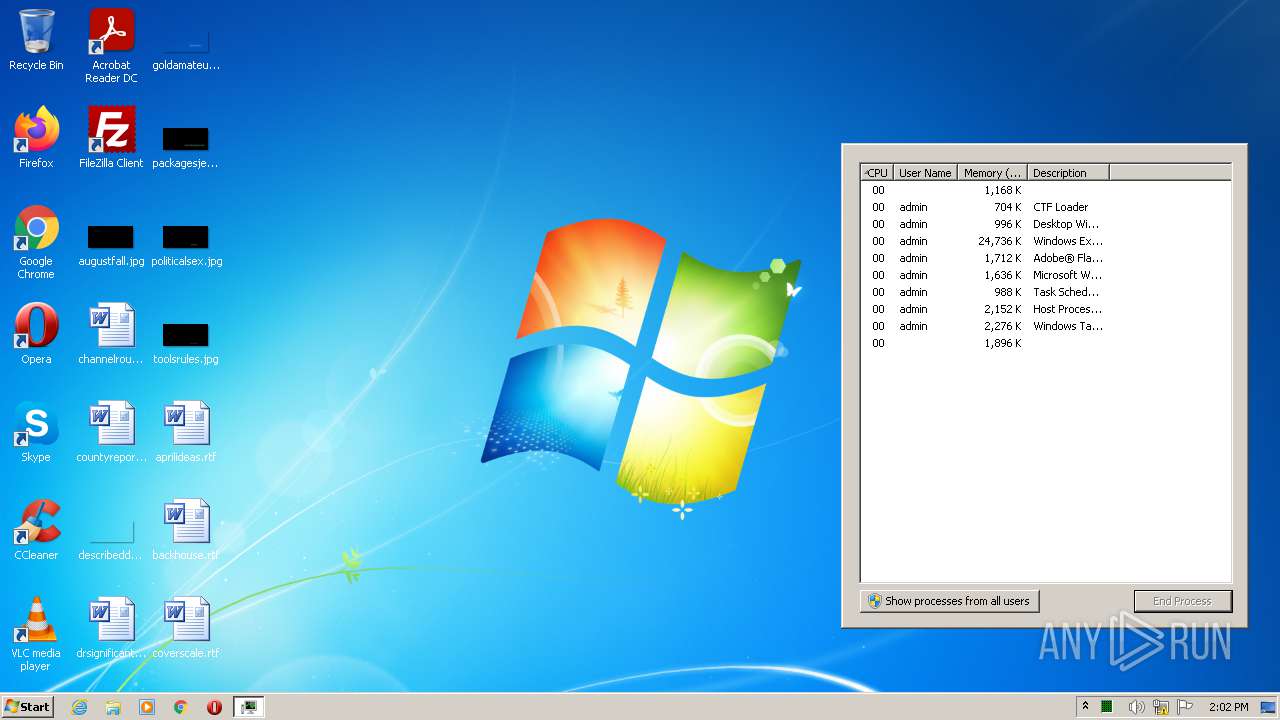Click the volume speaker tray icon
Viewport: 1280px width, 720px height.
tap(1136, 707)
